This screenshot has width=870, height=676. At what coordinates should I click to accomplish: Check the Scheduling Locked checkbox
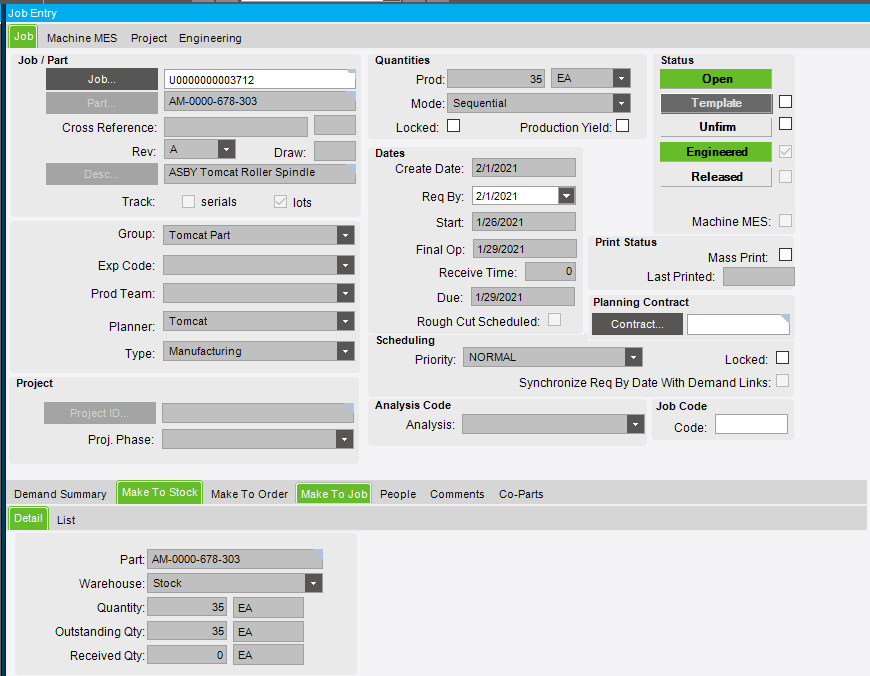pyautogui.click(x=782, y=358)
